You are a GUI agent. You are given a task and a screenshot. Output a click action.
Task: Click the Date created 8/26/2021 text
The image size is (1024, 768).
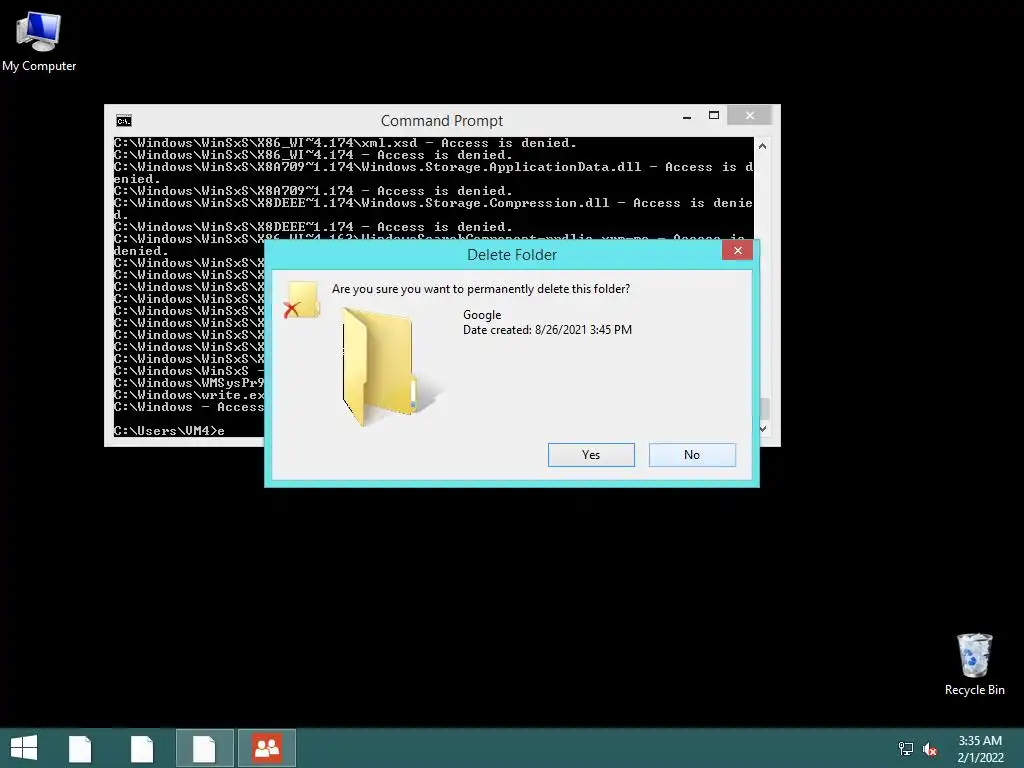547,330
